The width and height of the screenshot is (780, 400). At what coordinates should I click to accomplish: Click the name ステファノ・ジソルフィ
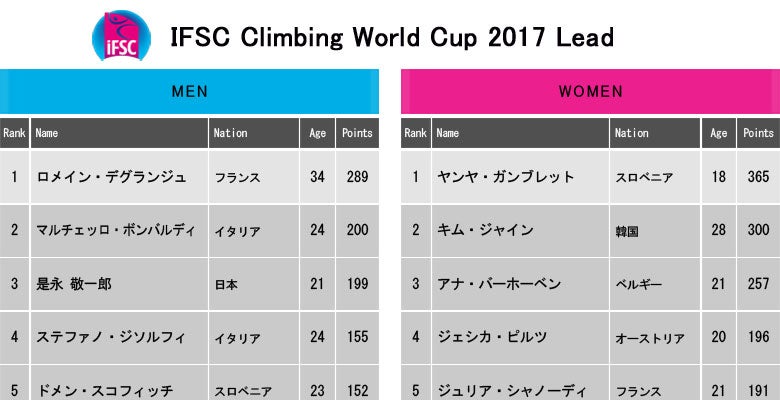click(x=111, y=337)
